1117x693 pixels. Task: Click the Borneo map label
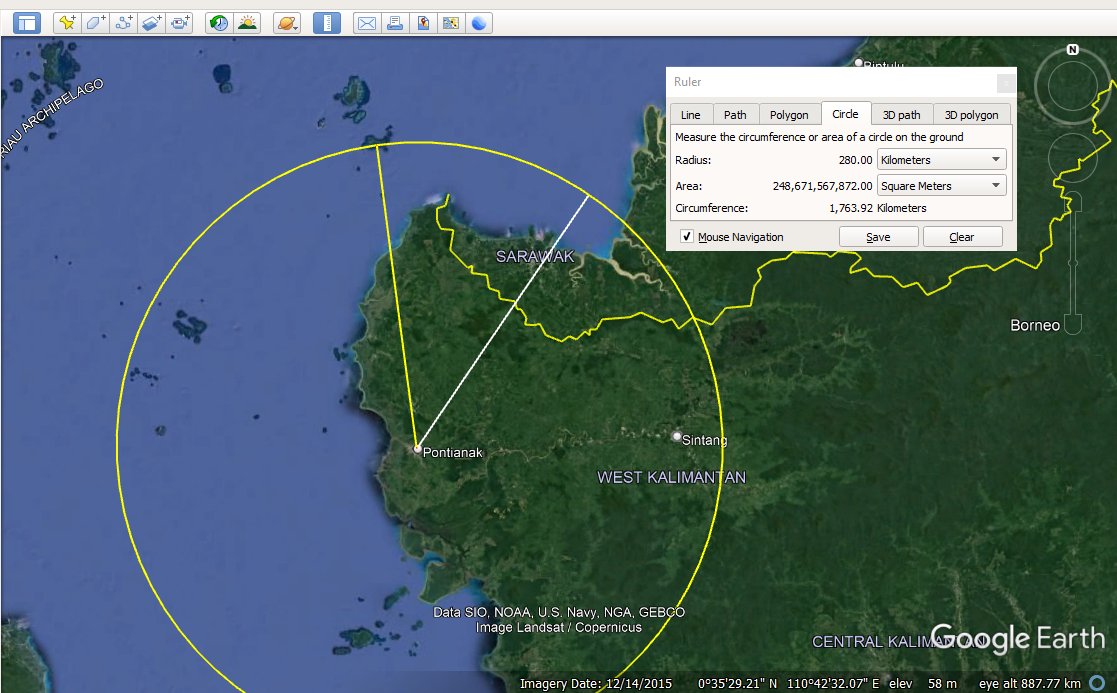pyautogui.click(x=1035, y=325)
